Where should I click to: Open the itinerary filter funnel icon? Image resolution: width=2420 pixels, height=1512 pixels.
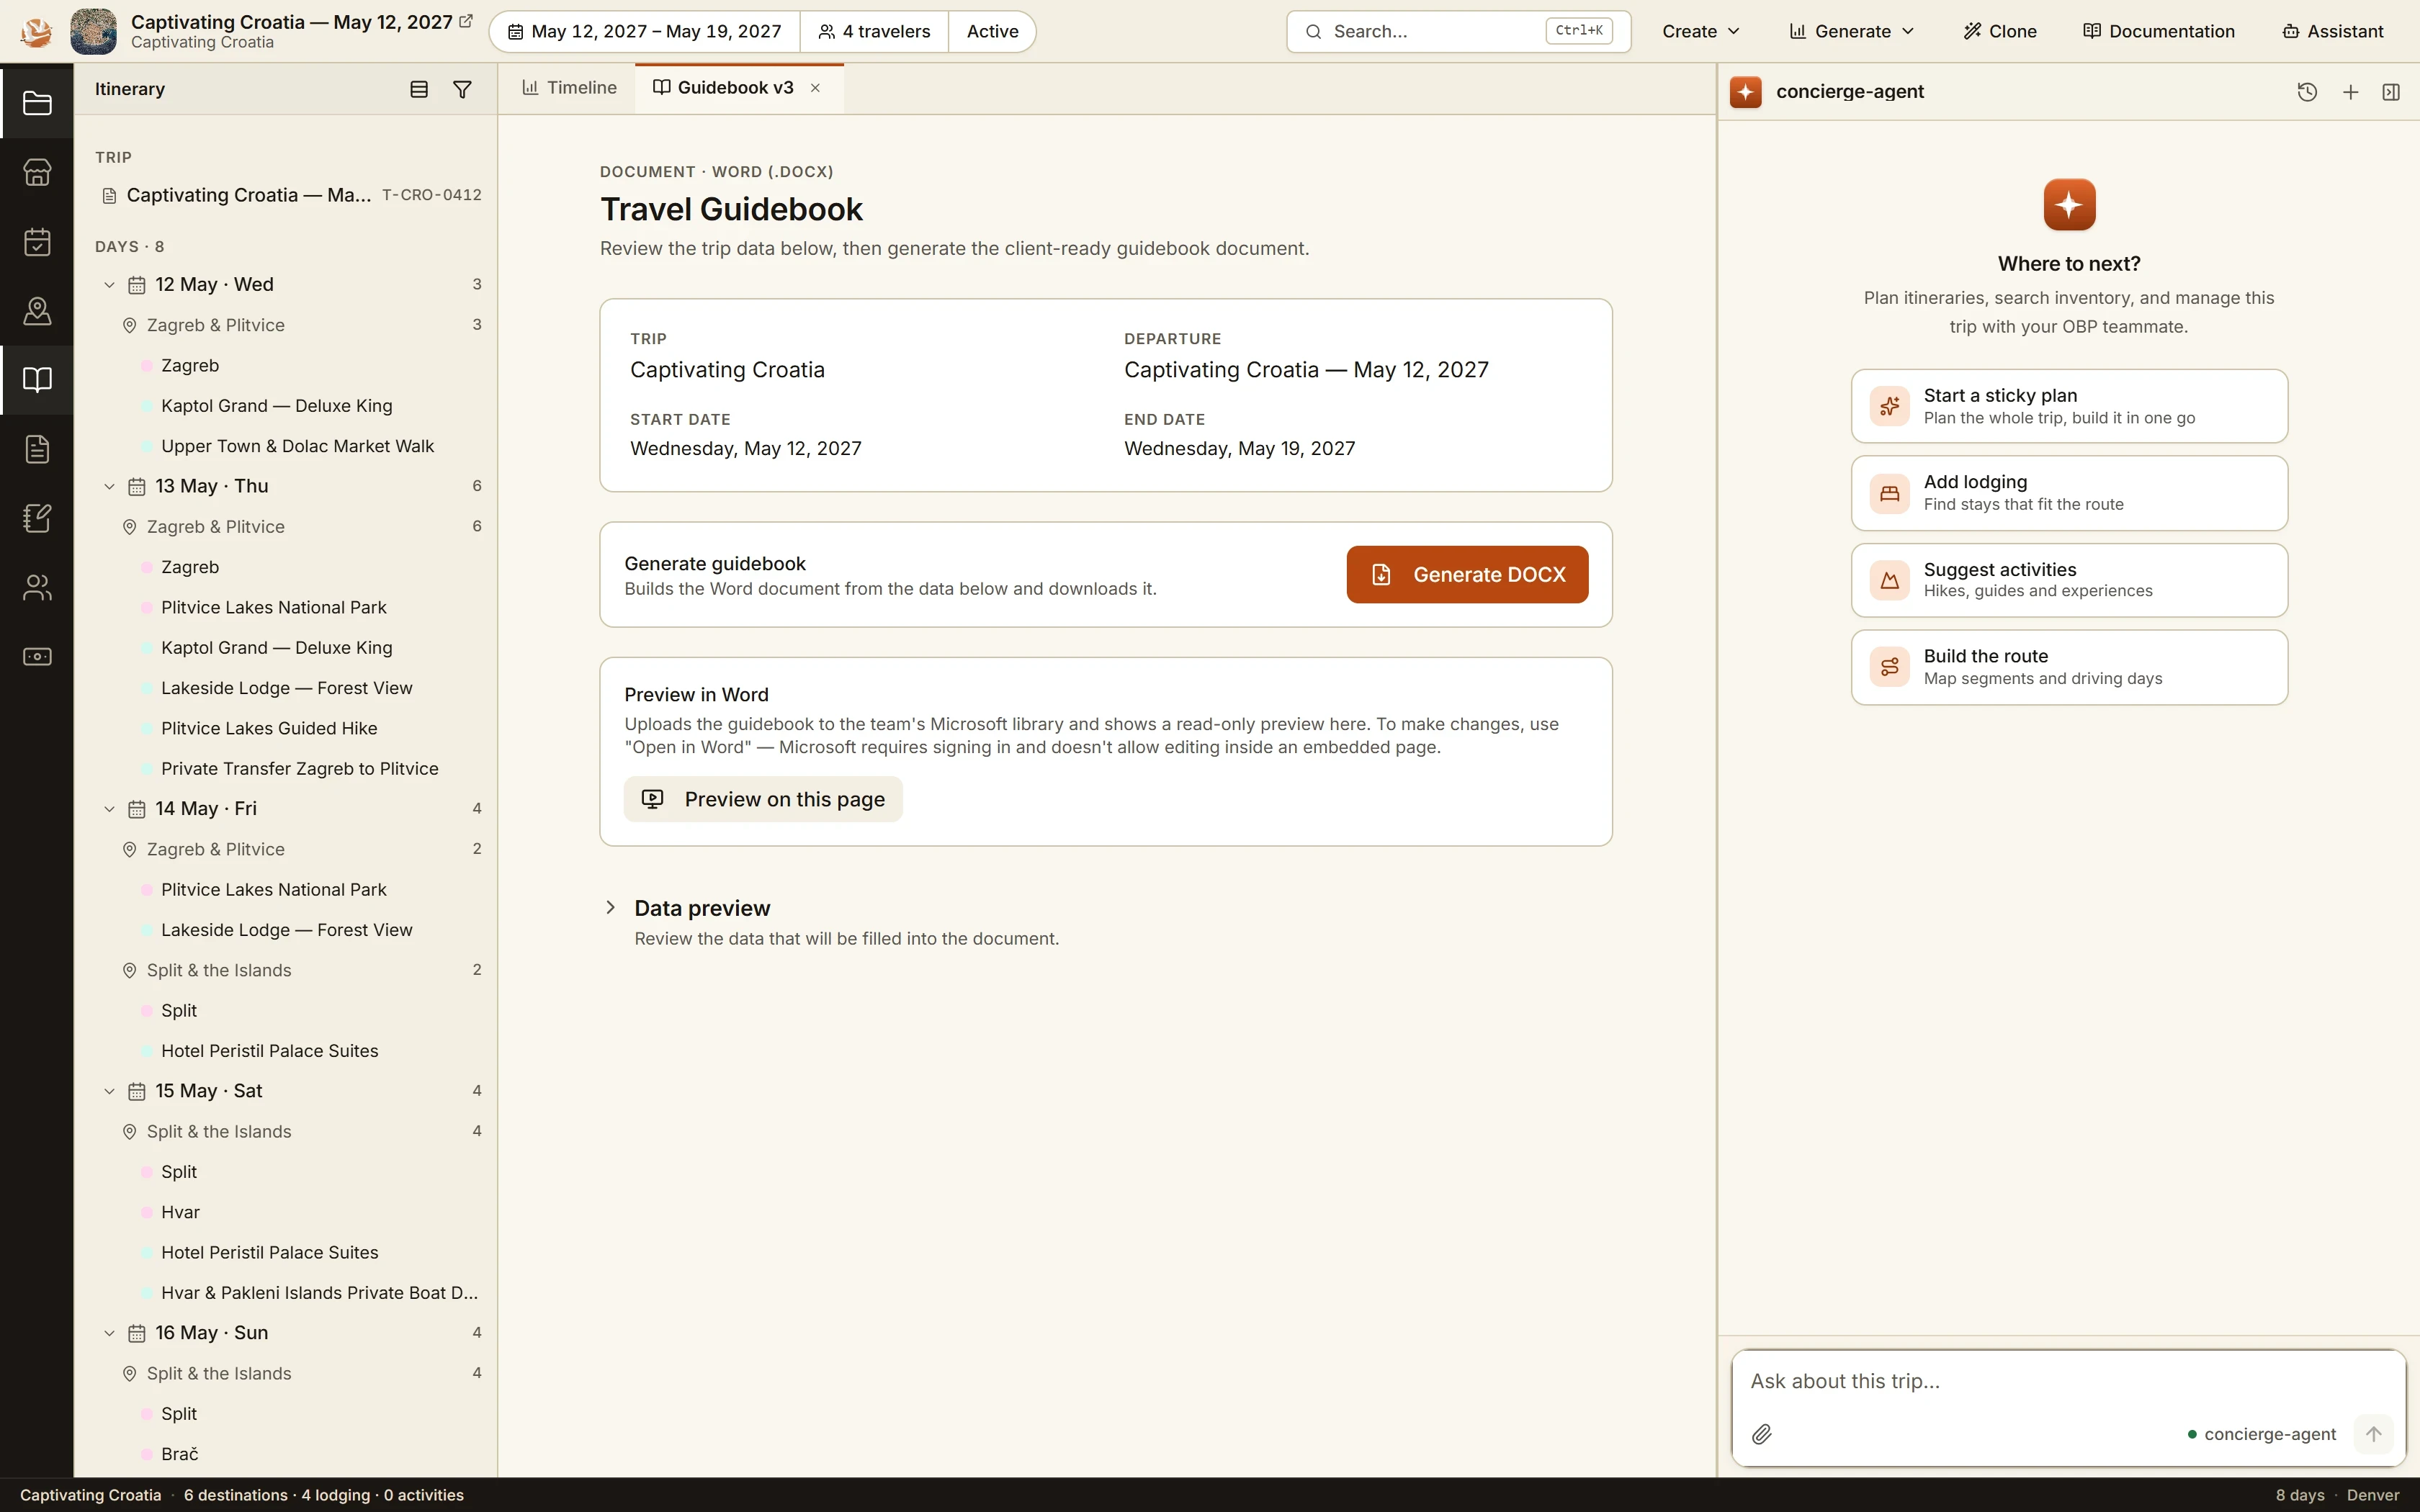tap(462, 89)
